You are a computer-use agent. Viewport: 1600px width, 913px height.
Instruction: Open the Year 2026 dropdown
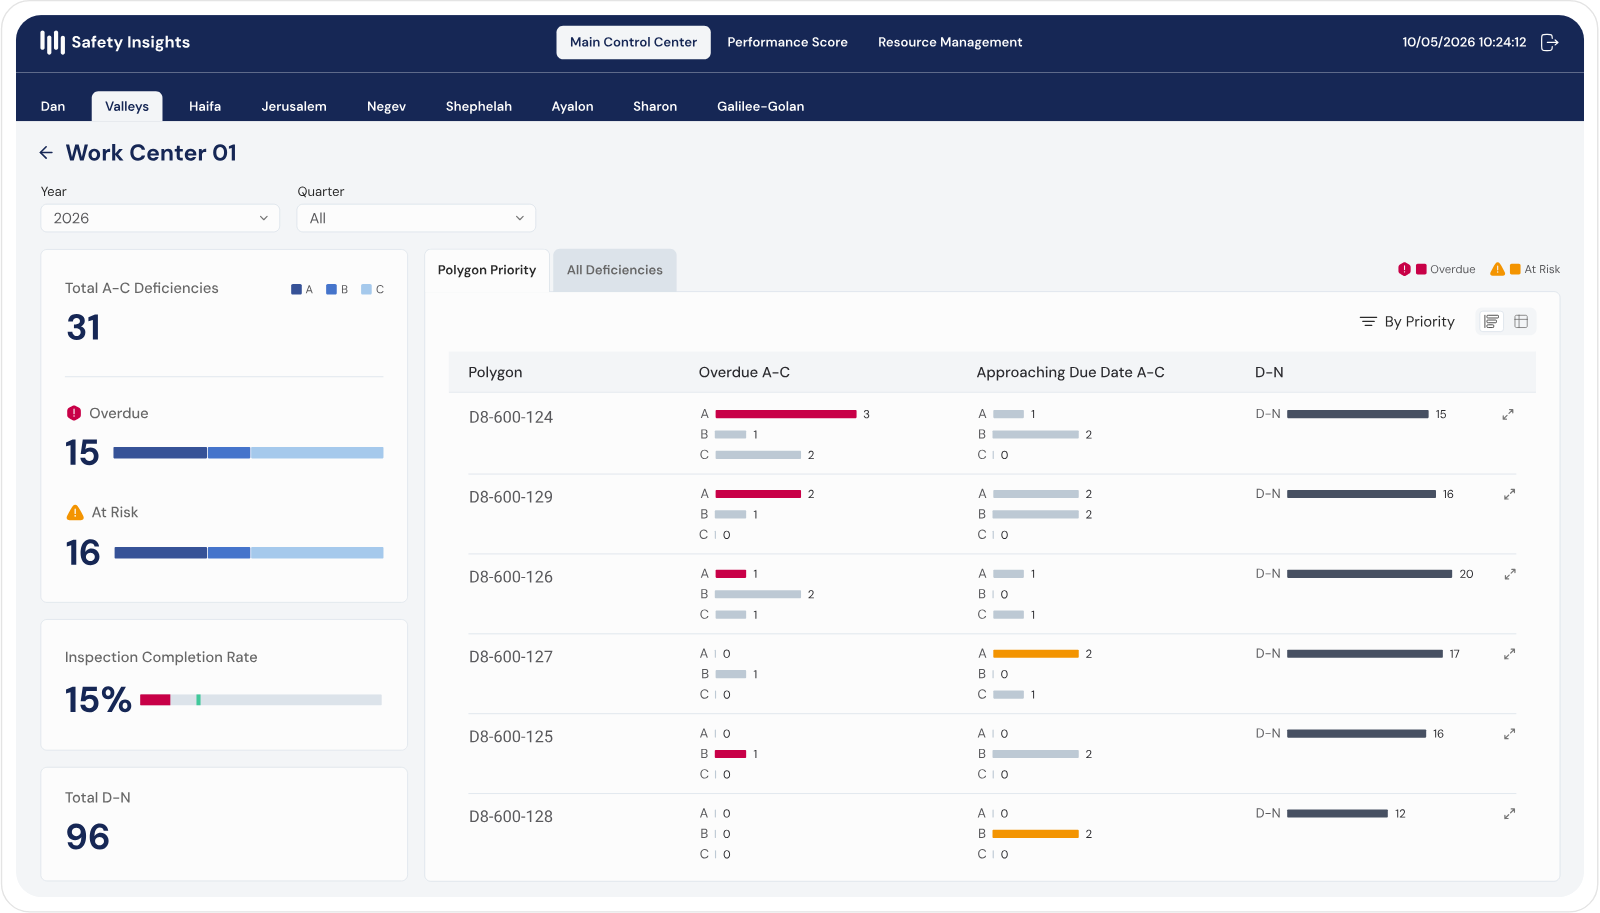(160, 218)
